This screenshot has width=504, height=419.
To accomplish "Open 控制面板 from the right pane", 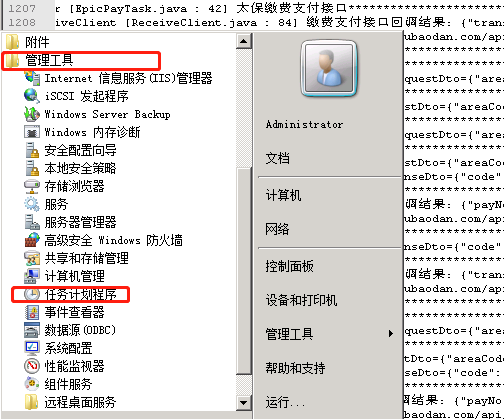I will [x=289, y=266].
